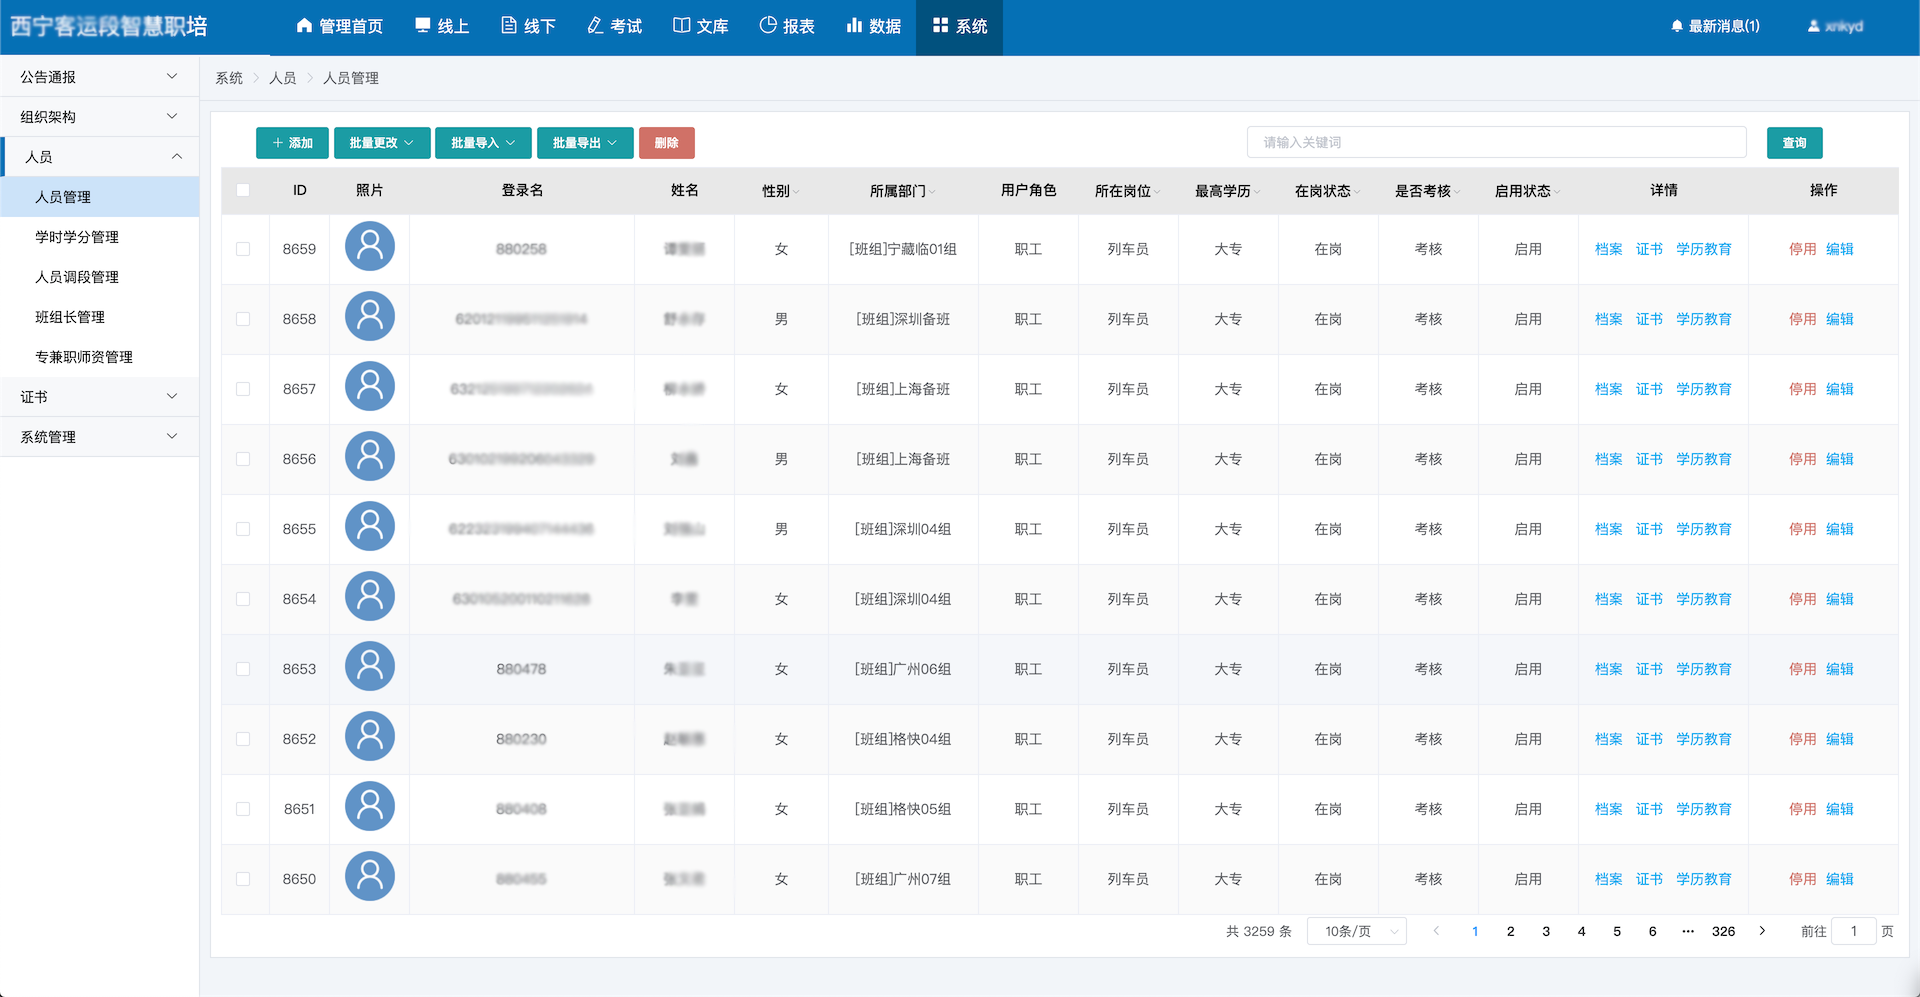1920x997 pixels.
Task: Open 档案 link for row 8659
Action: (x=1609, y=249)
